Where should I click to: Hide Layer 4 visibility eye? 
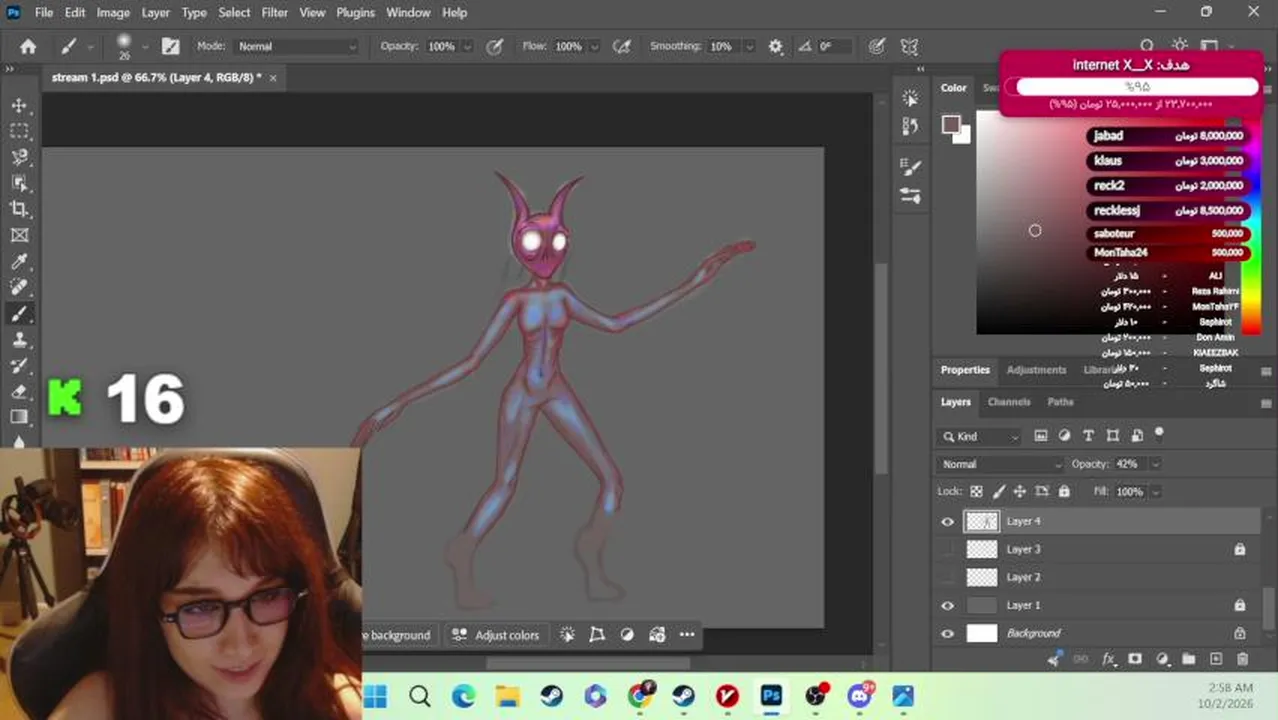tap(947, 521)
